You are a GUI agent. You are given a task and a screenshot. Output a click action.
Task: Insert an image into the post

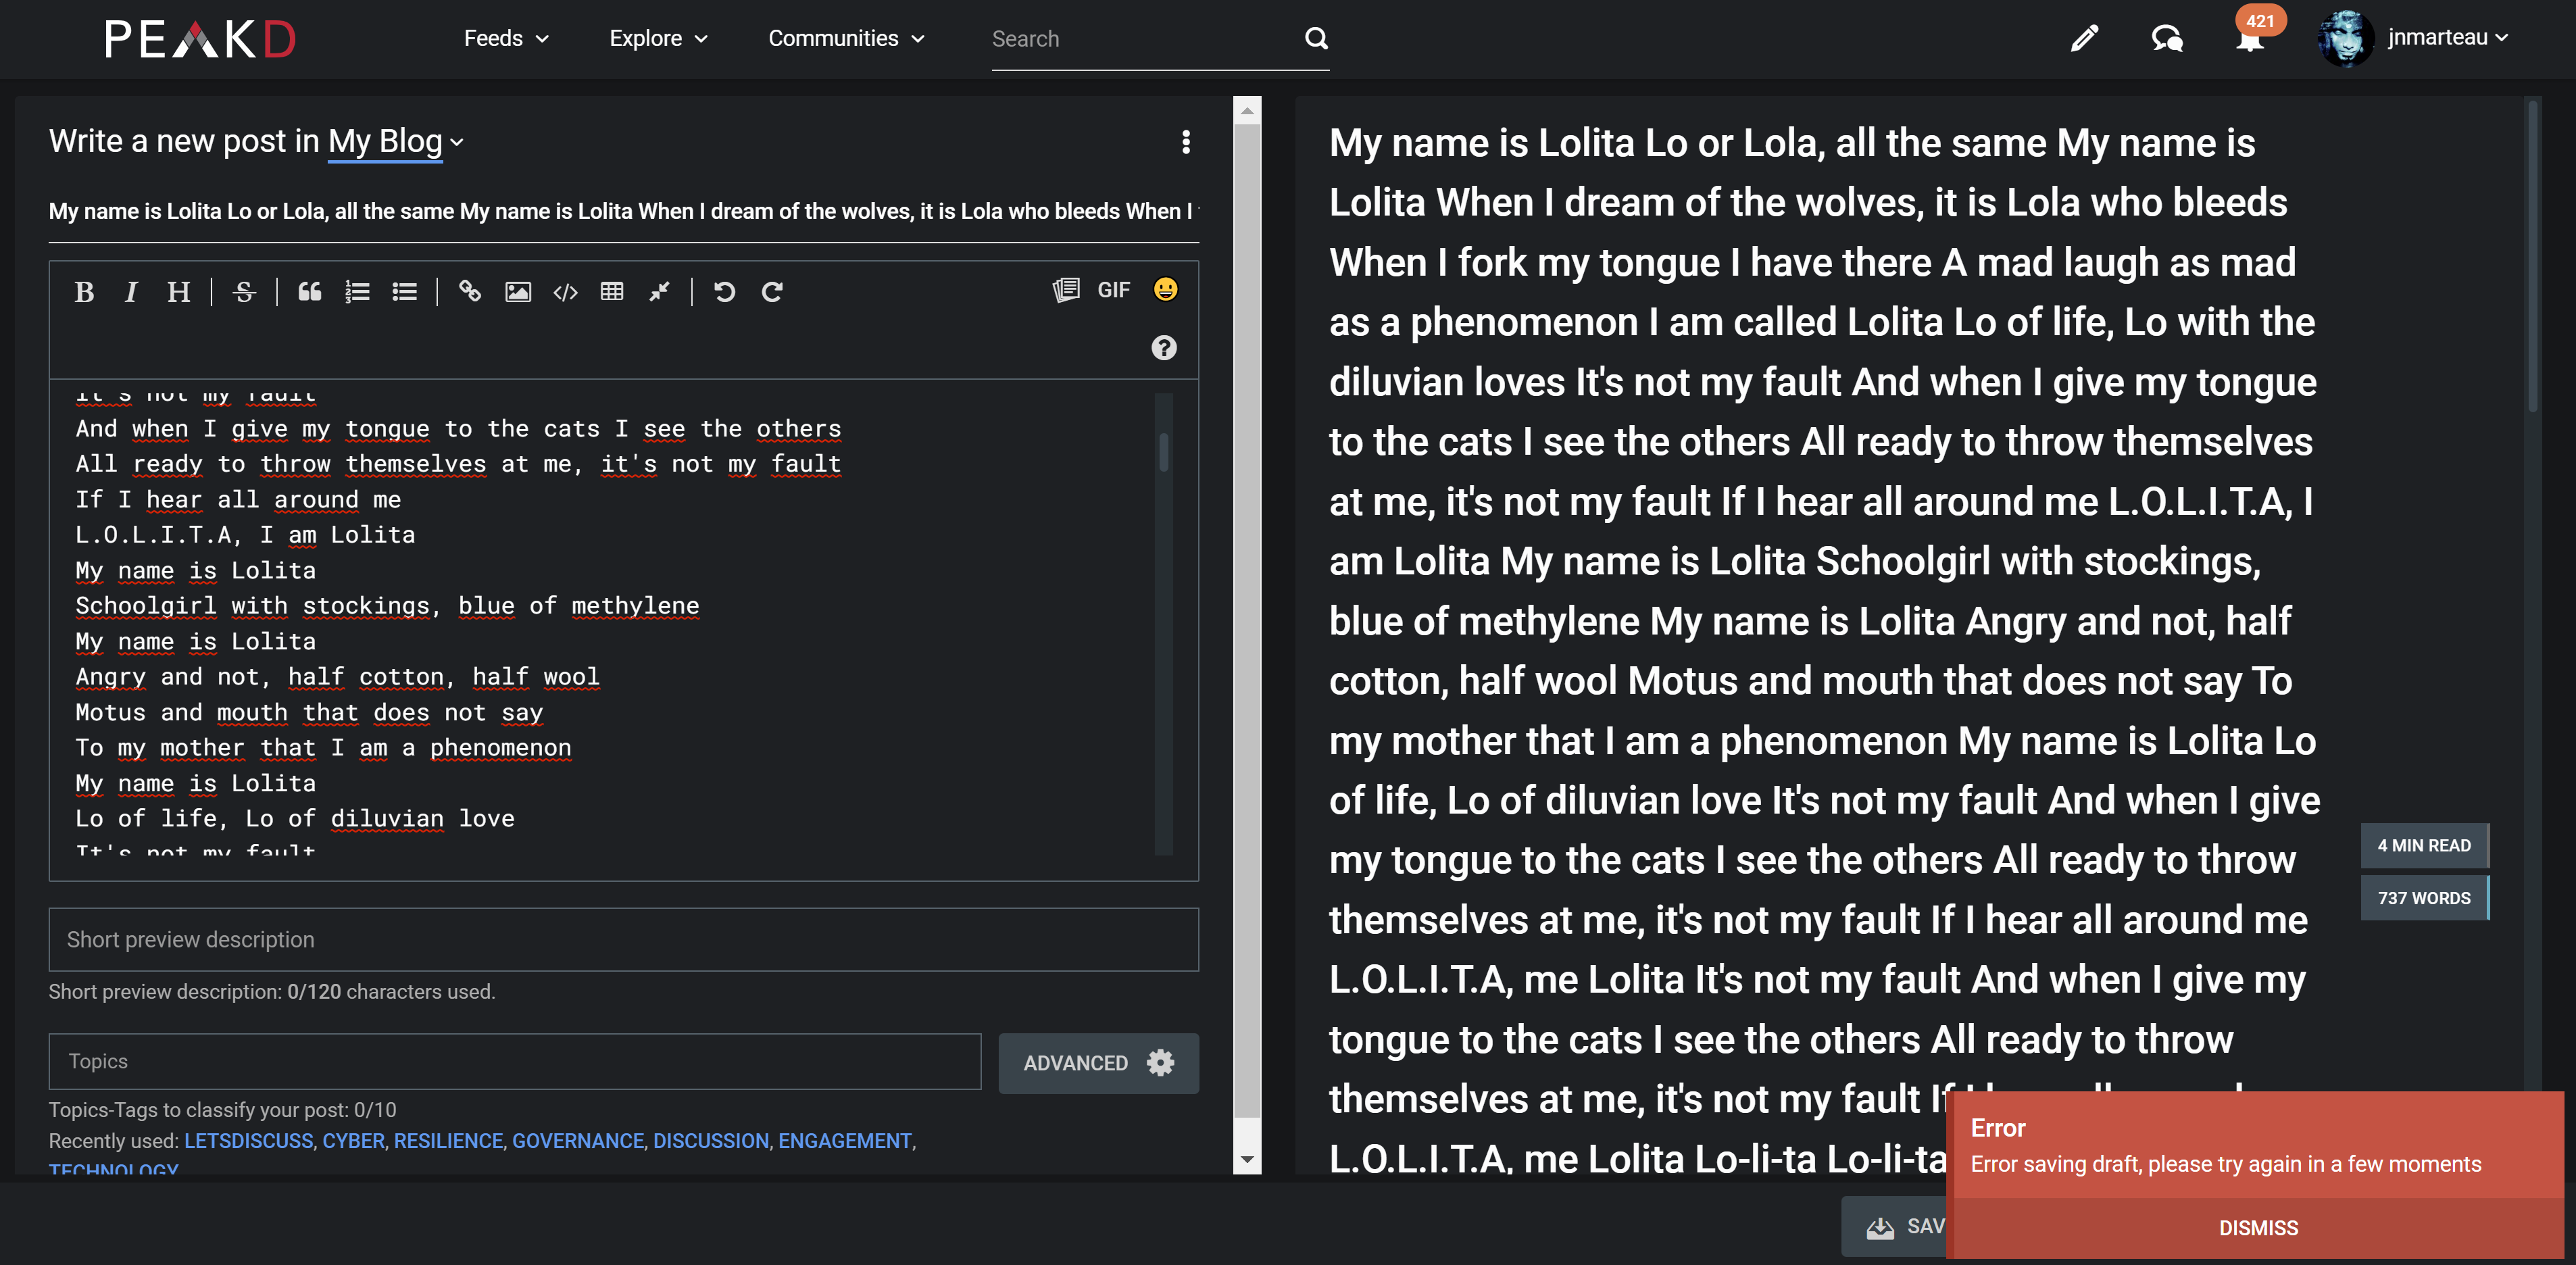point(517,292)
